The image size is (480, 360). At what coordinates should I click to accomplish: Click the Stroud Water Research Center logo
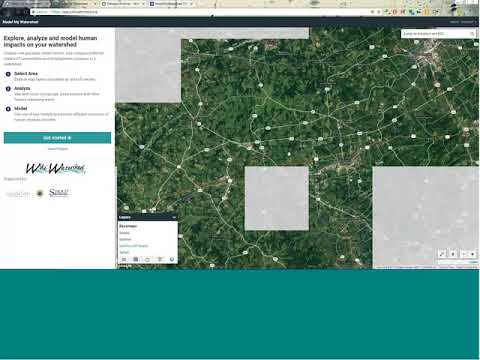pos(59,193)
